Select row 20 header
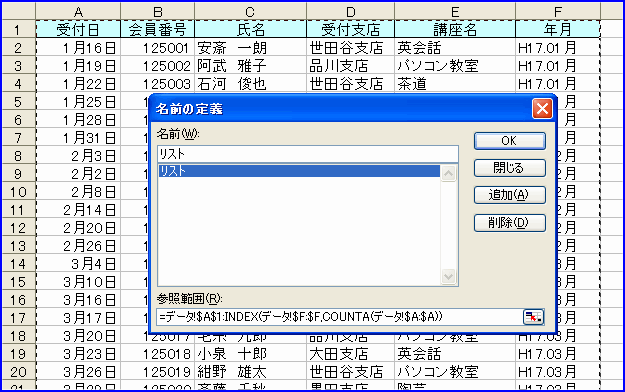 click(x=18, y=372)
